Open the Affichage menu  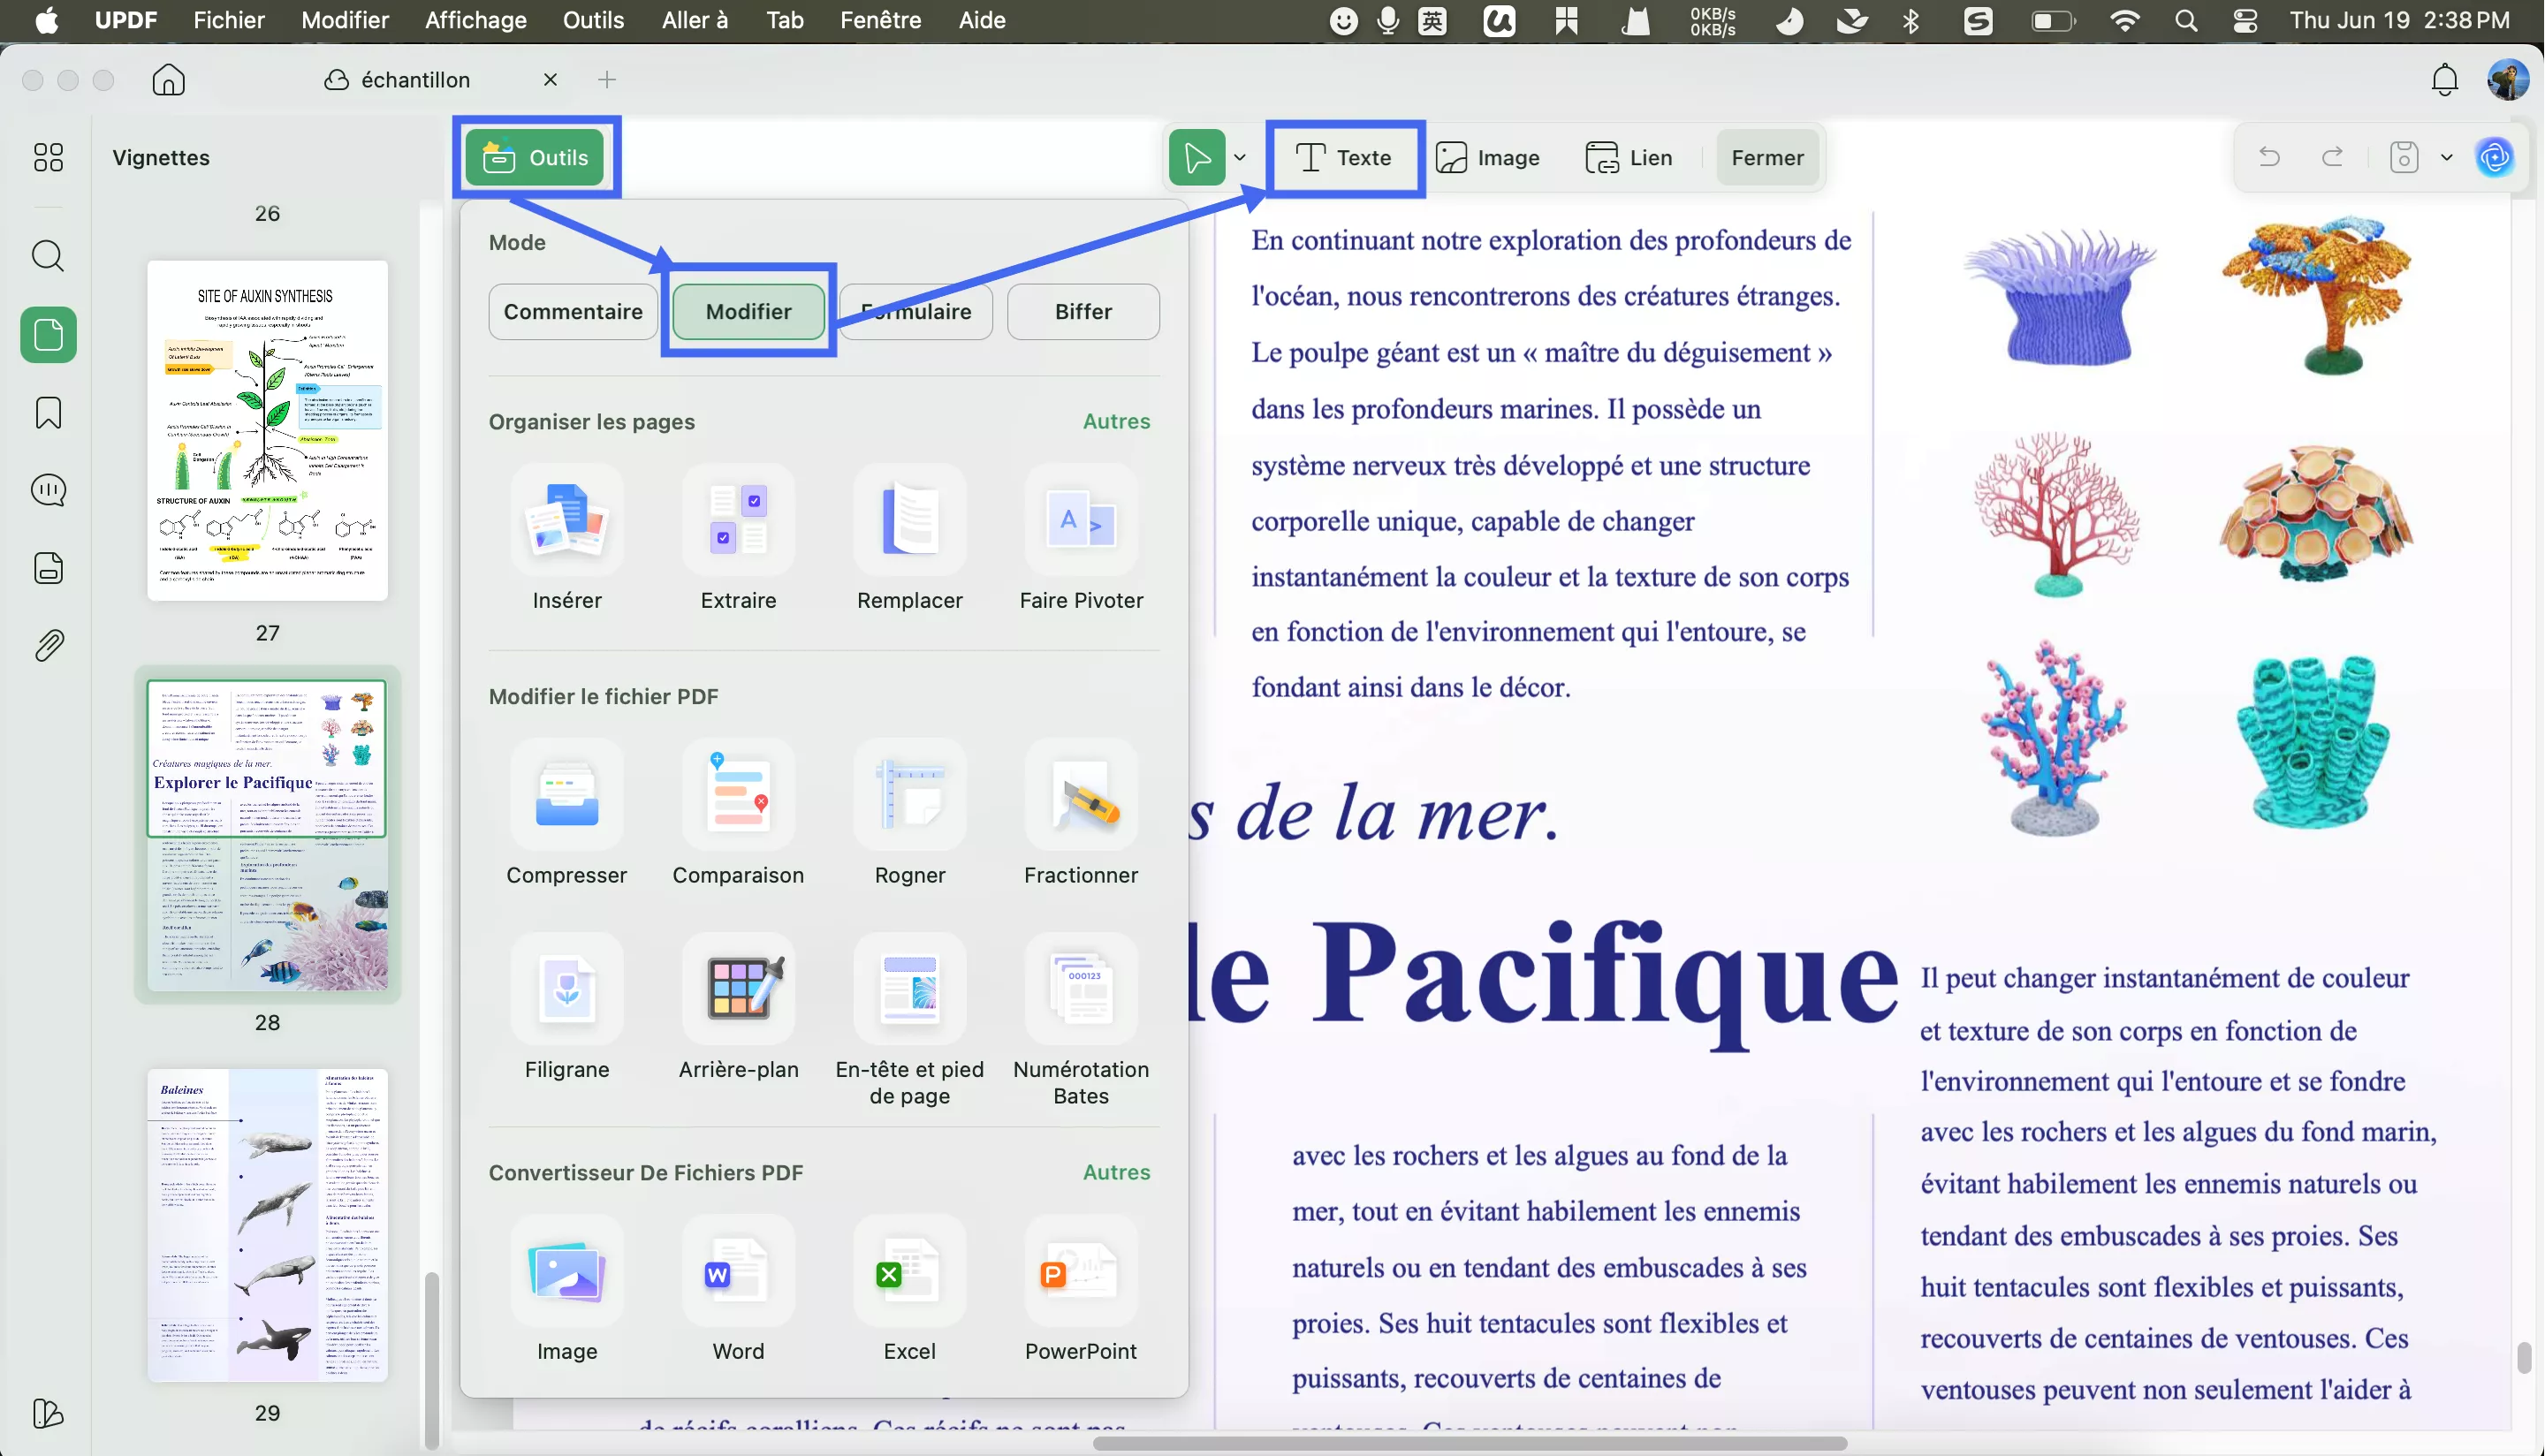tap(475, 20)
